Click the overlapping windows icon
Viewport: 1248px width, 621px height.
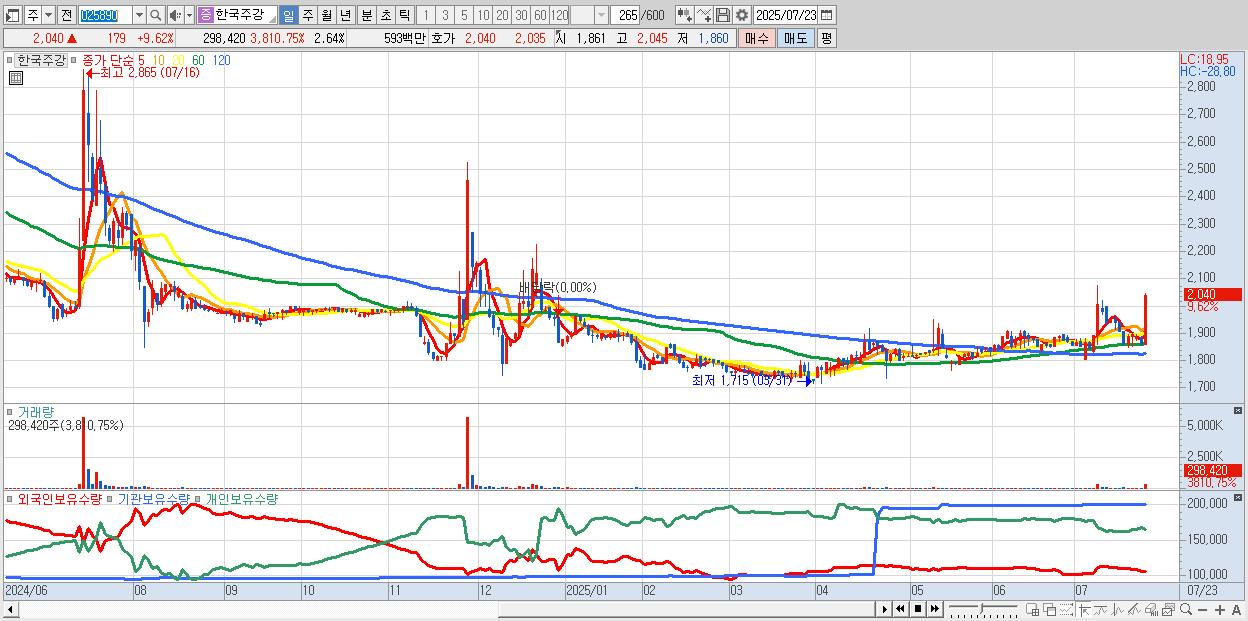tap(1050, 609)
